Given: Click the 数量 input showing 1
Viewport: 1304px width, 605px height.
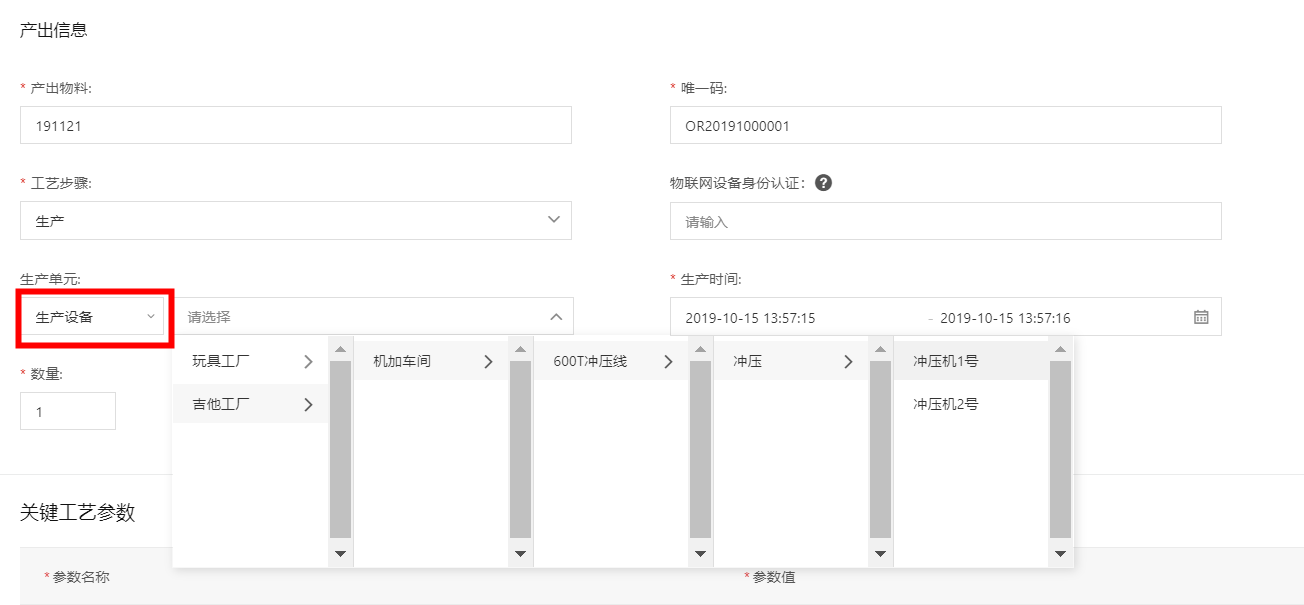Looking at the screenshot, I should 68,411.
